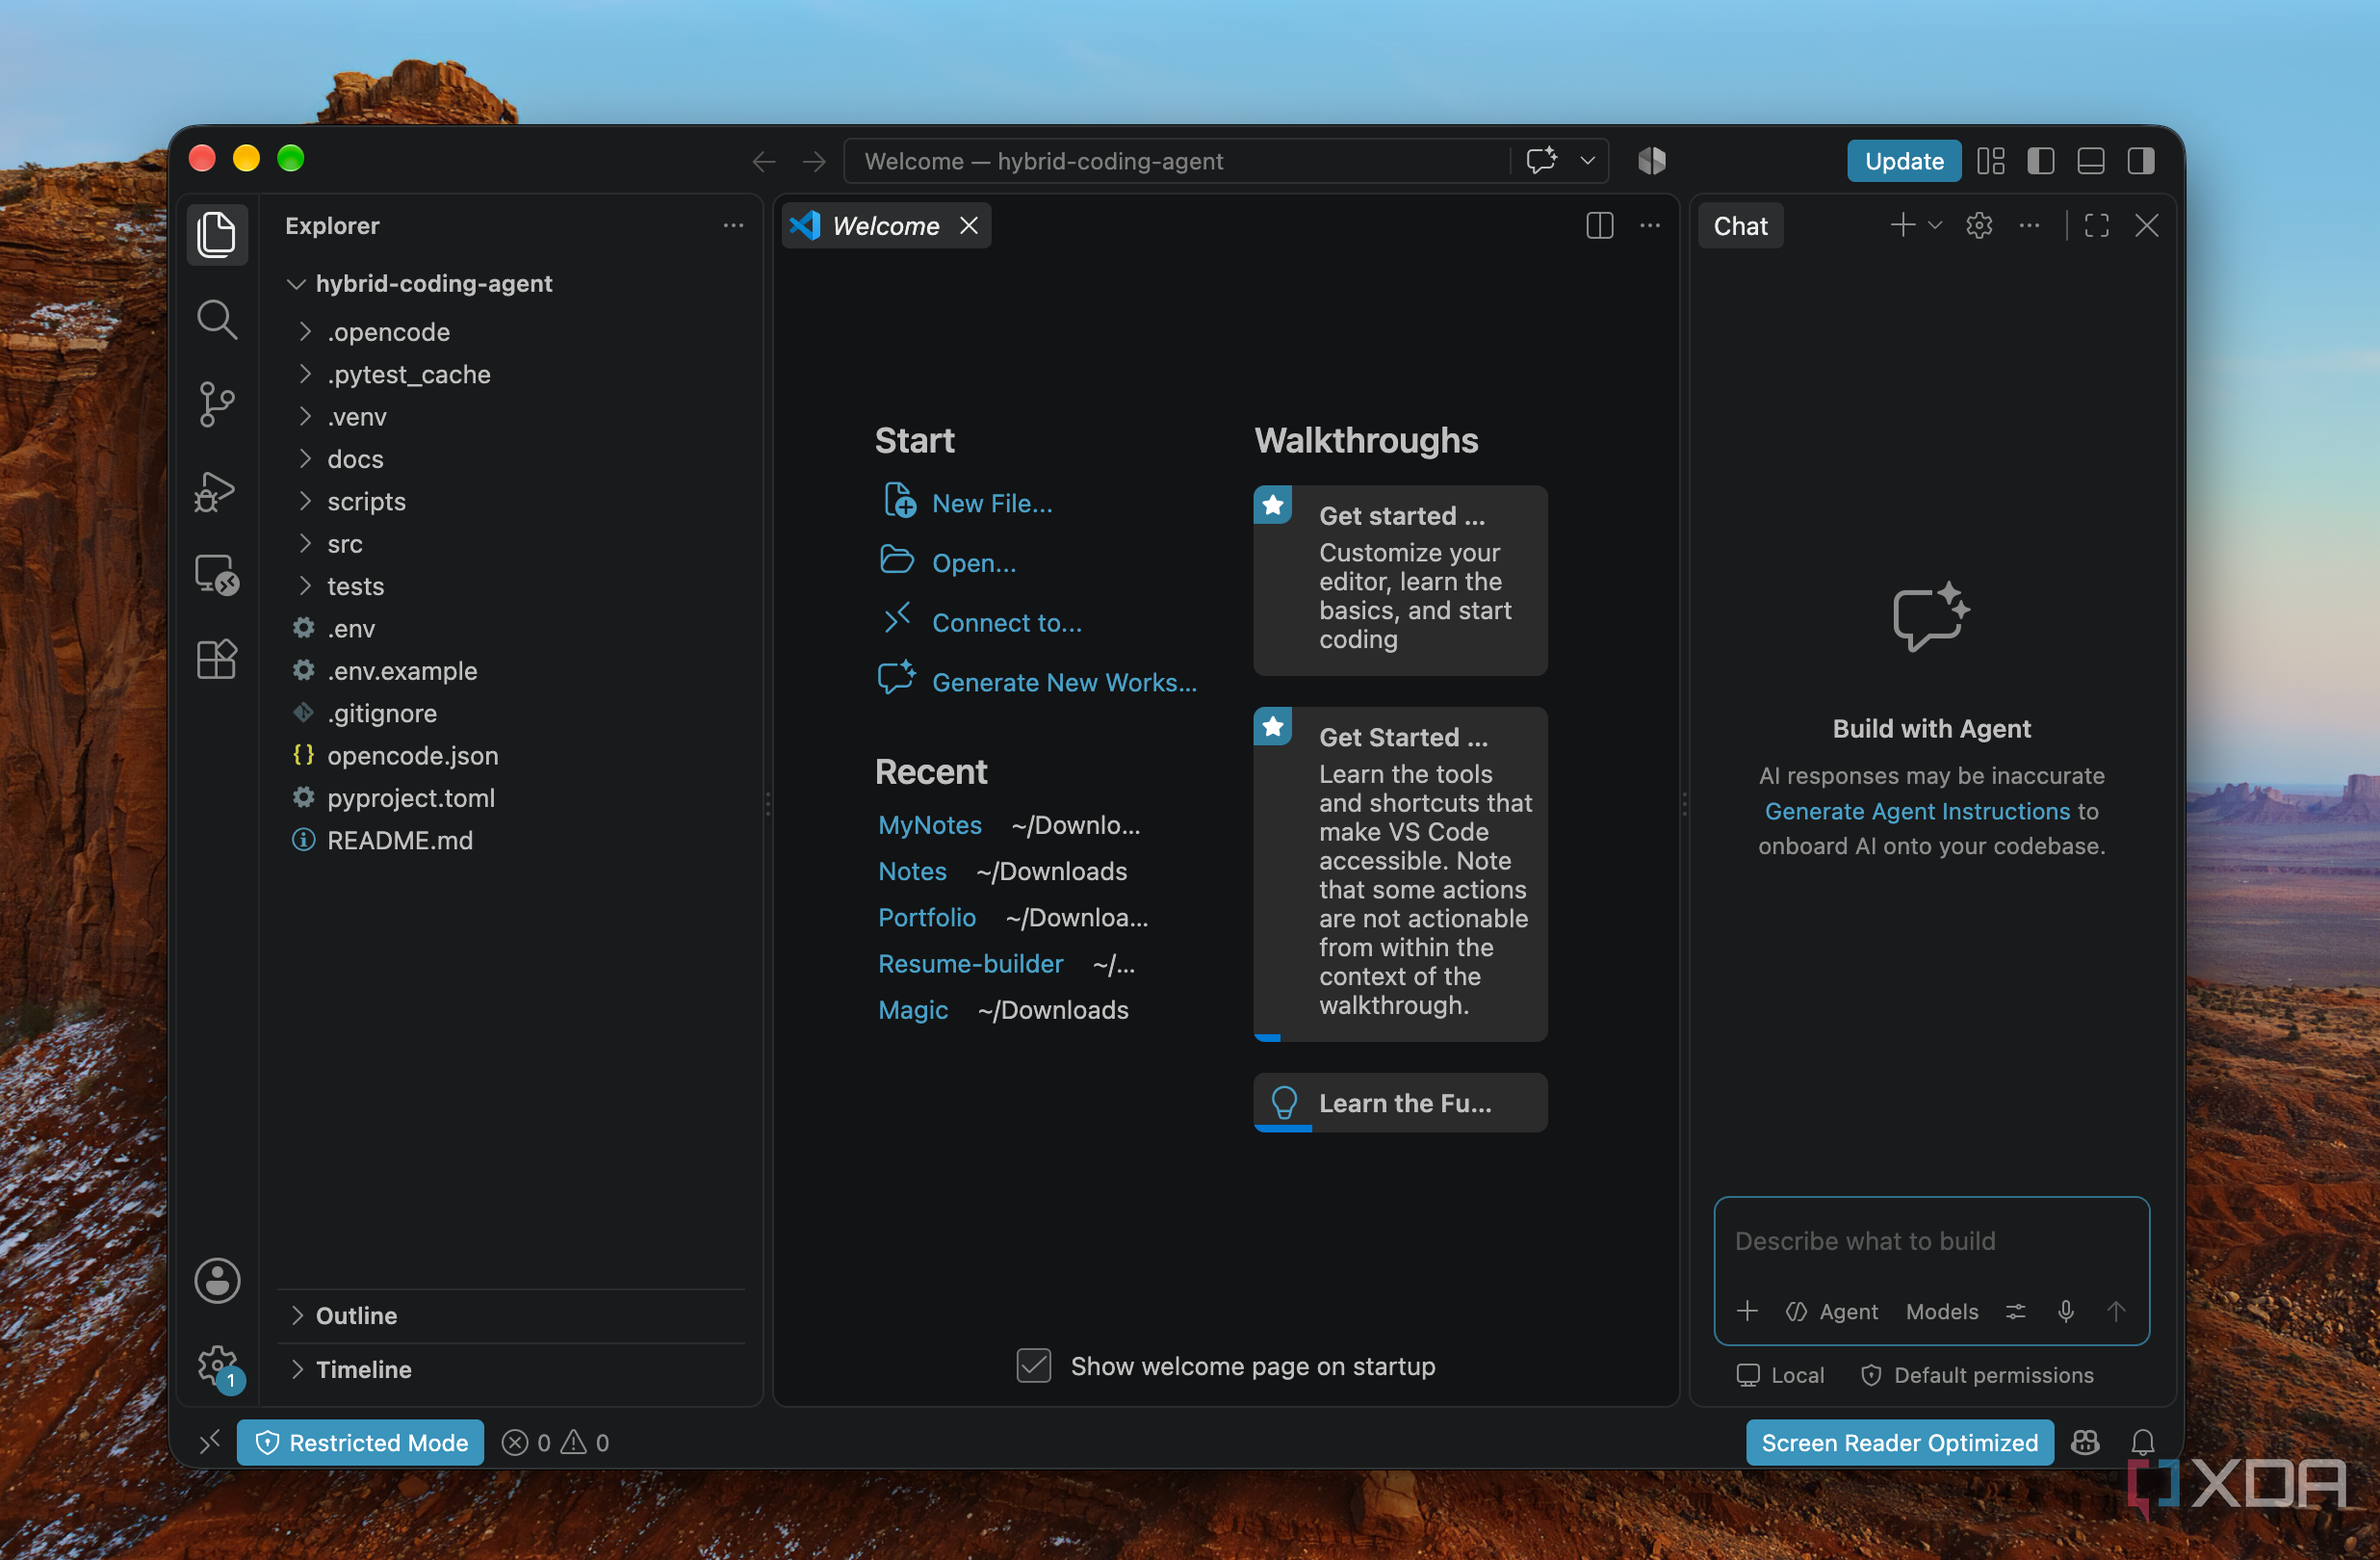2380x1560 pixels.
Task: Uncheck Show welcome page on startup
Action: pyautogui.click(x=1034, y=1366)
